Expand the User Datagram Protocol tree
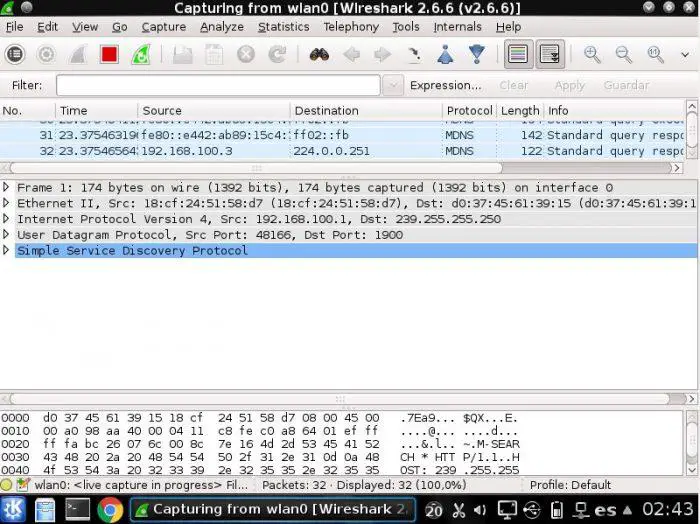 (6, 234)
